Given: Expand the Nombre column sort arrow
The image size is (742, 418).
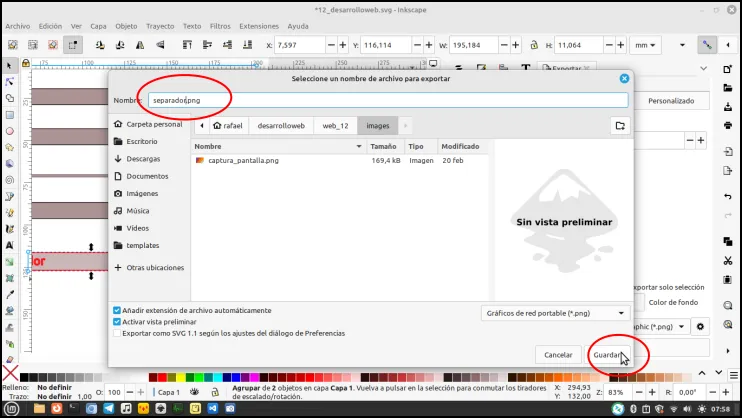Looking at the screenshot, I should click(x=359, y=147).
